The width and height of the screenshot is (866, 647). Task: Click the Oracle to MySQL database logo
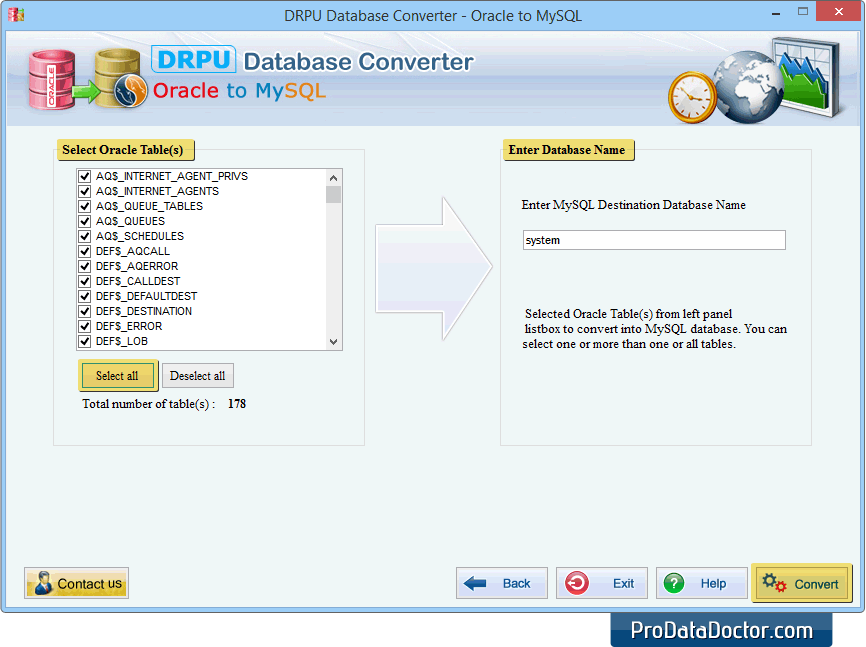[88, 79]
